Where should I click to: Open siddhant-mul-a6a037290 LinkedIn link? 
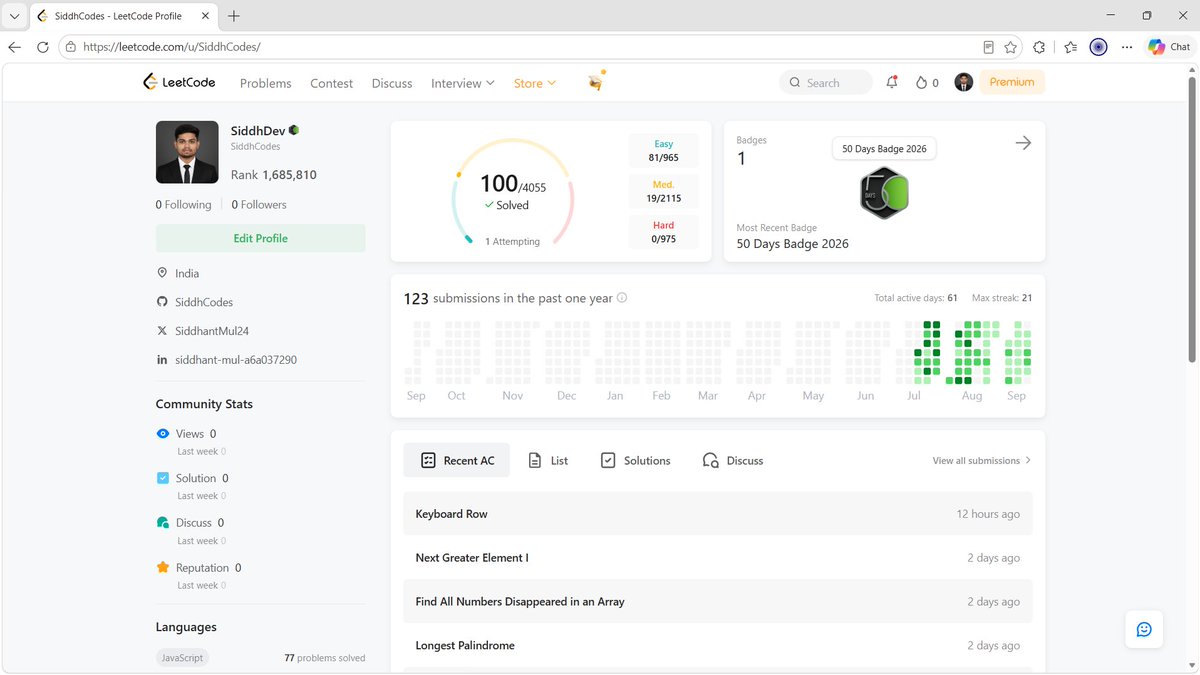click(236, 360)
